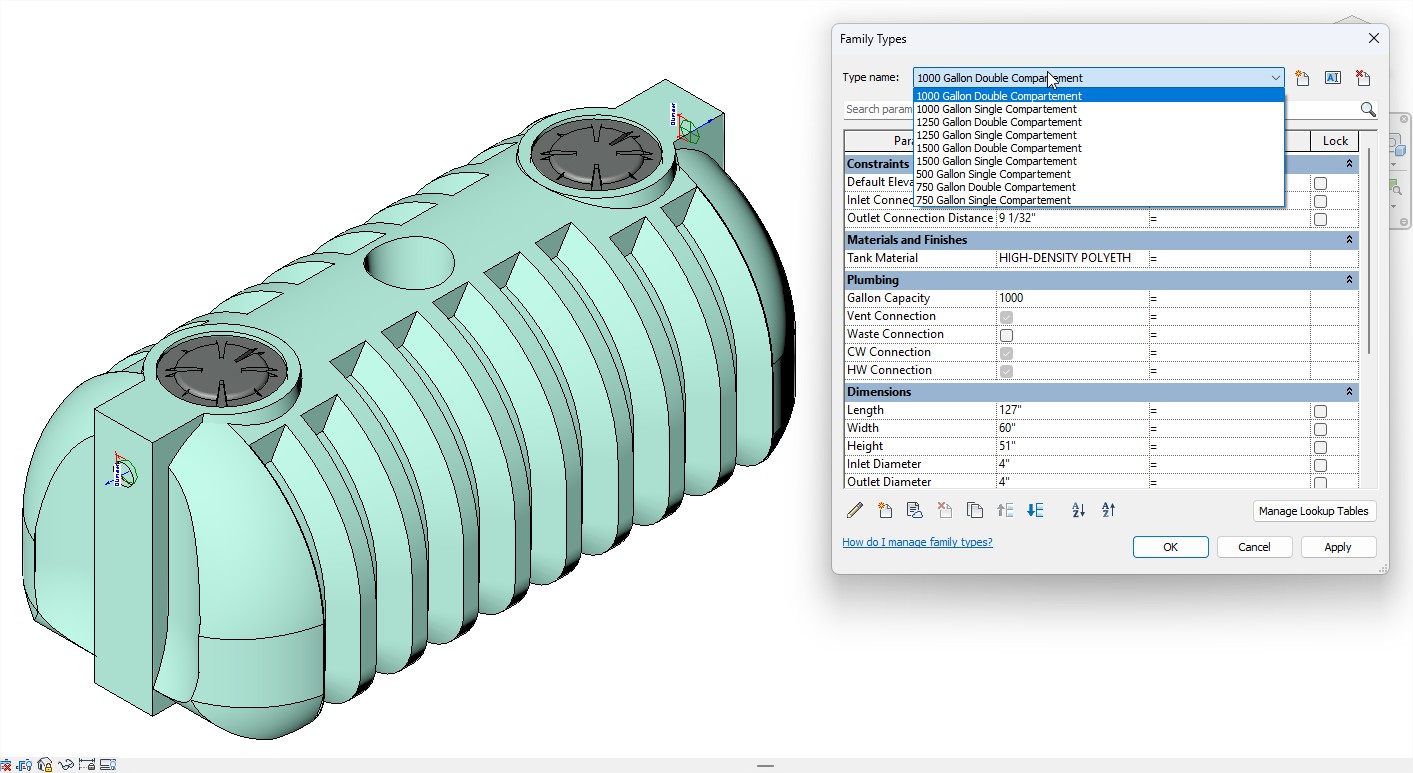The height and width of the screenshot is (773, 1413).
Task: Choose 750 Gallon Double Compartement type
Action: coord(1098,187)
